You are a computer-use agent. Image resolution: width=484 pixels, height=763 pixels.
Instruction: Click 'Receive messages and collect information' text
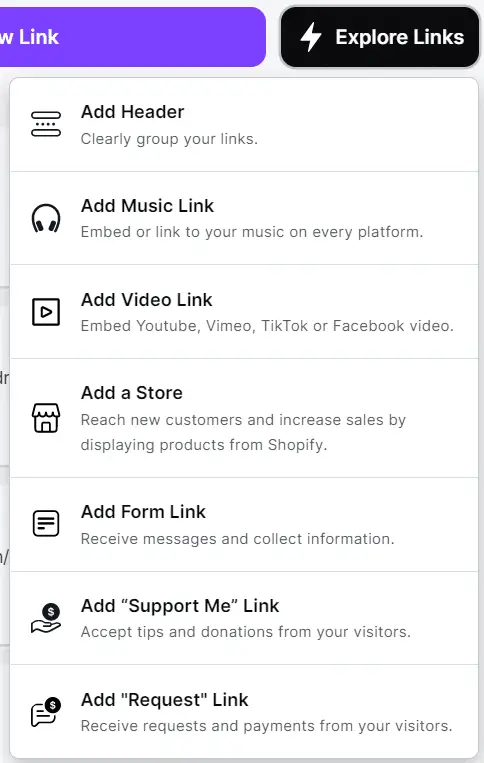(x=237, y=539)
